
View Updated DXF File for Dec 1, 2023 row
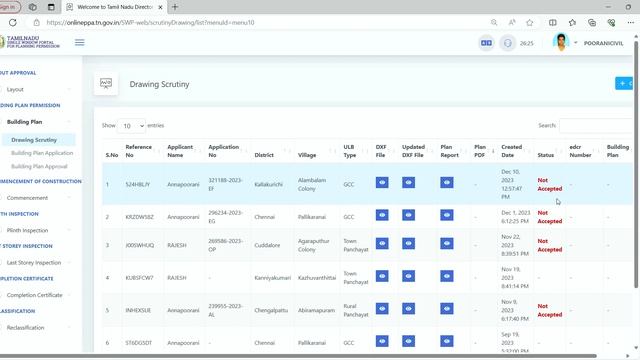(x=409, y=215)
